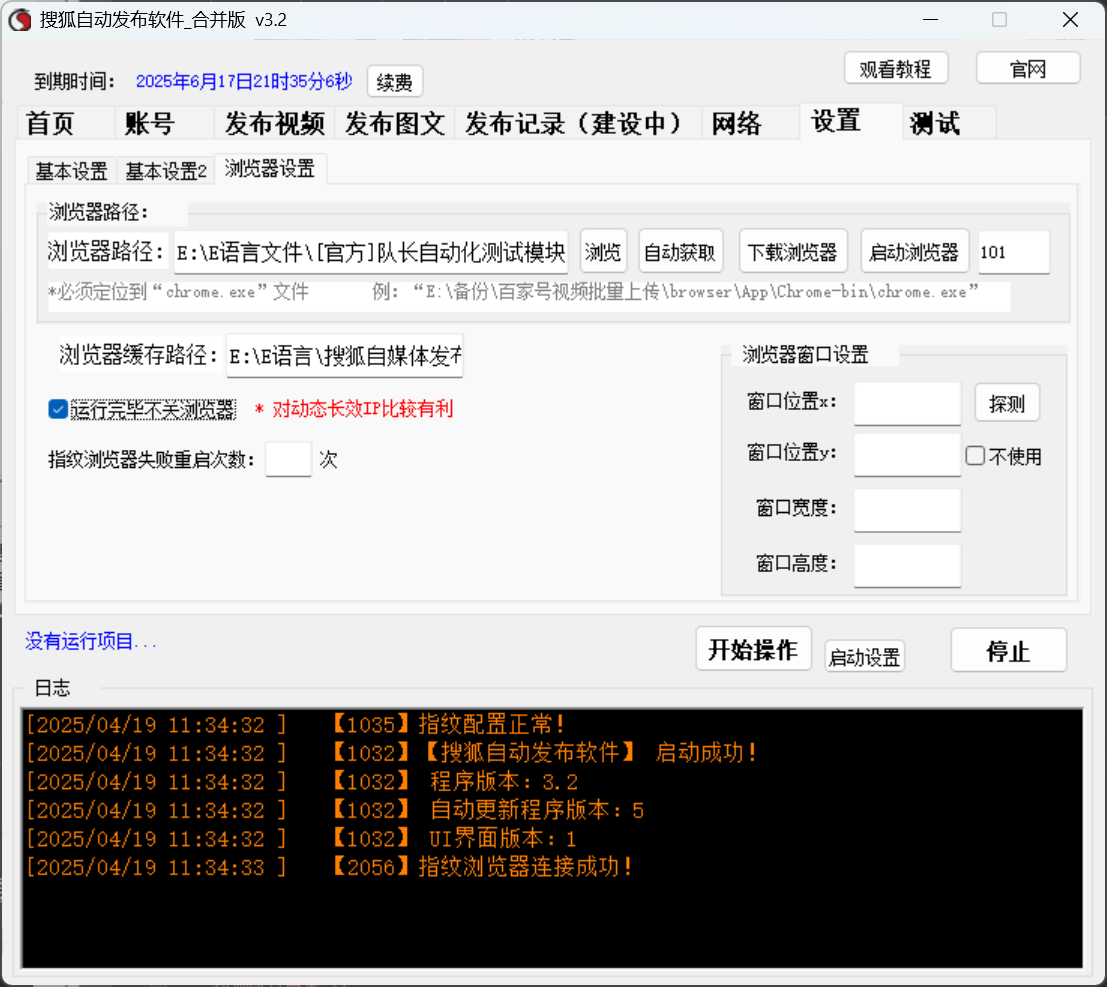Click 自动获取 button
This screenshot has width=1107, height=987.
click(x=680, y=251)
